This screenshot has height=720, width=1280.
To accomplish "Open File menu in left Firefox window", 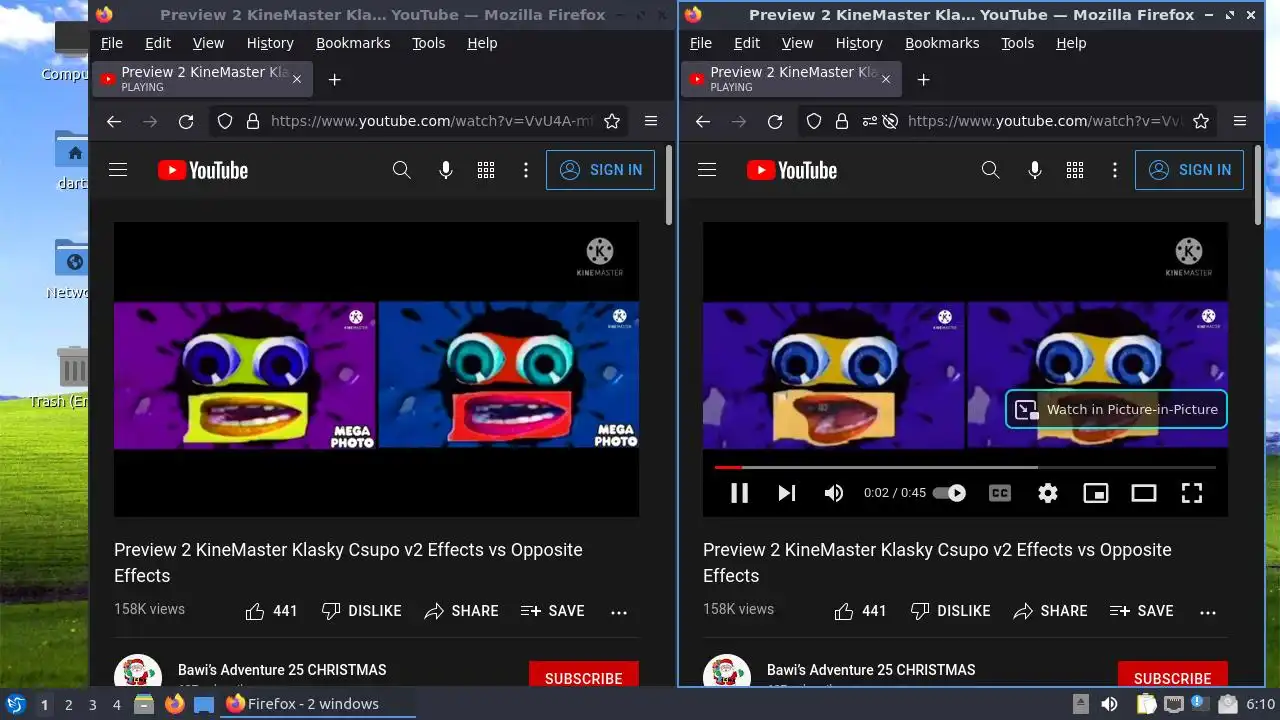I will point(112,43).
